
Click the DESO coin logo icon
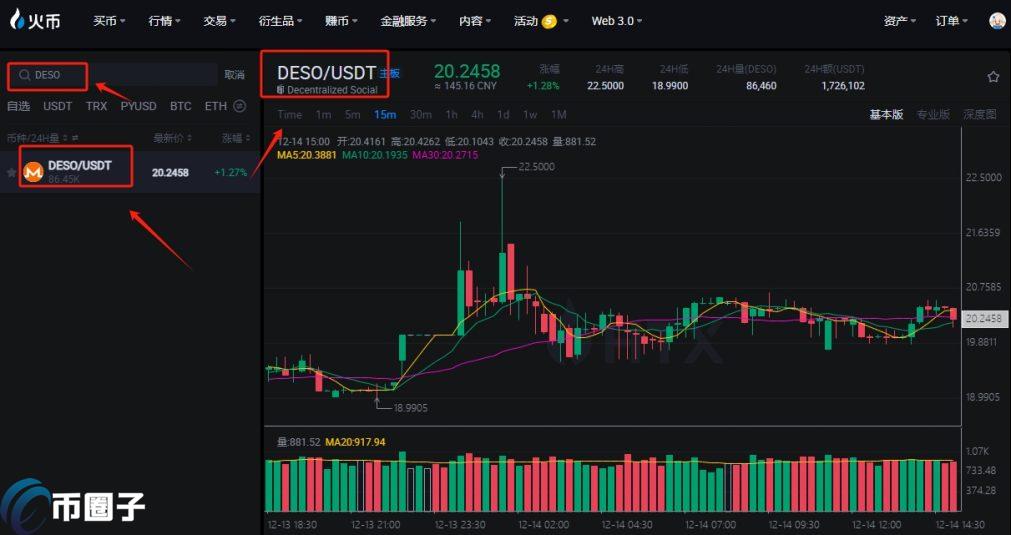(x=33, y=172)
